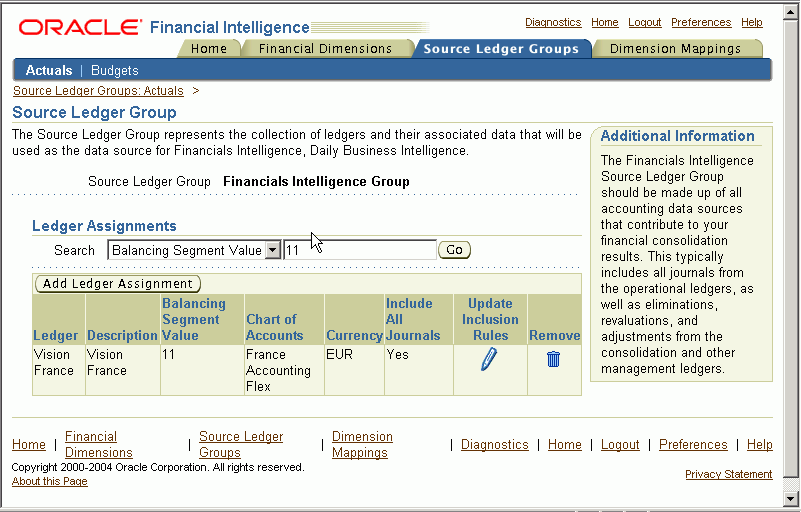The width and height of the screenshot is (801, 512).
Task: Click the vertical scrollbar up arrow
Action: (790, 13)
